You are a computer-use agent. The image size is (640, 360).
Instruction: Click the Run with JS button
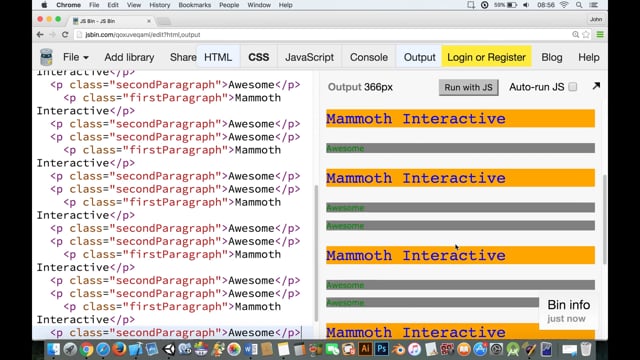pos(469,87)
